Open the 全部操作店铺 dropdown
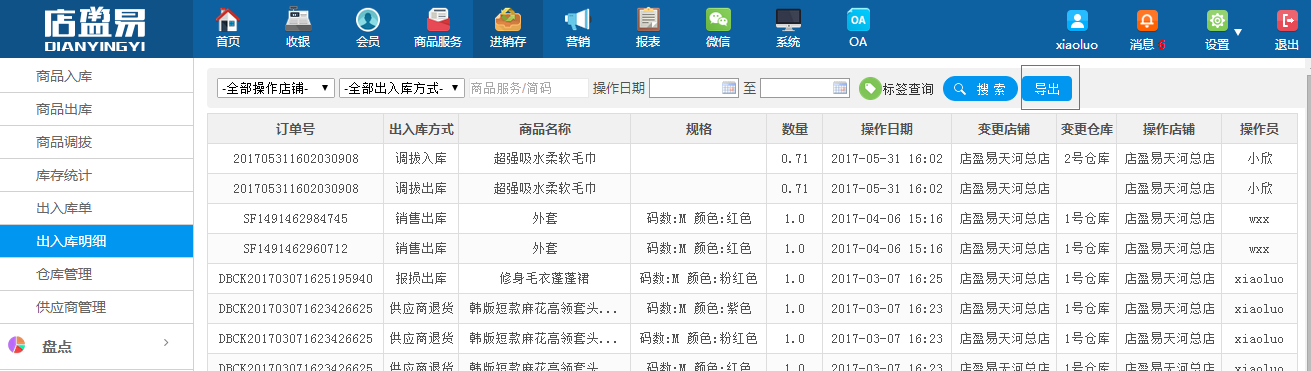1311x371 pixels. coord(275,88)
